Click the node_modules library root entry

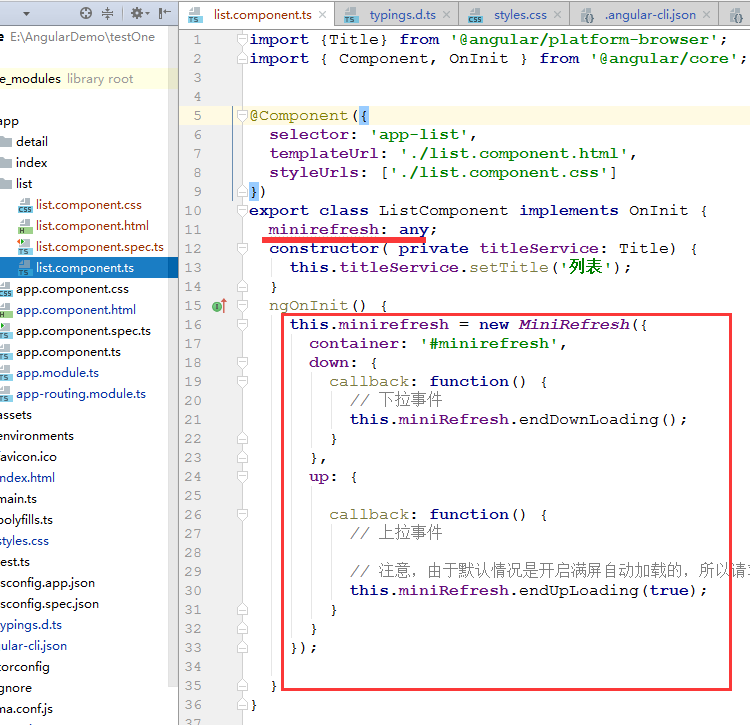[x=66, y=78]
